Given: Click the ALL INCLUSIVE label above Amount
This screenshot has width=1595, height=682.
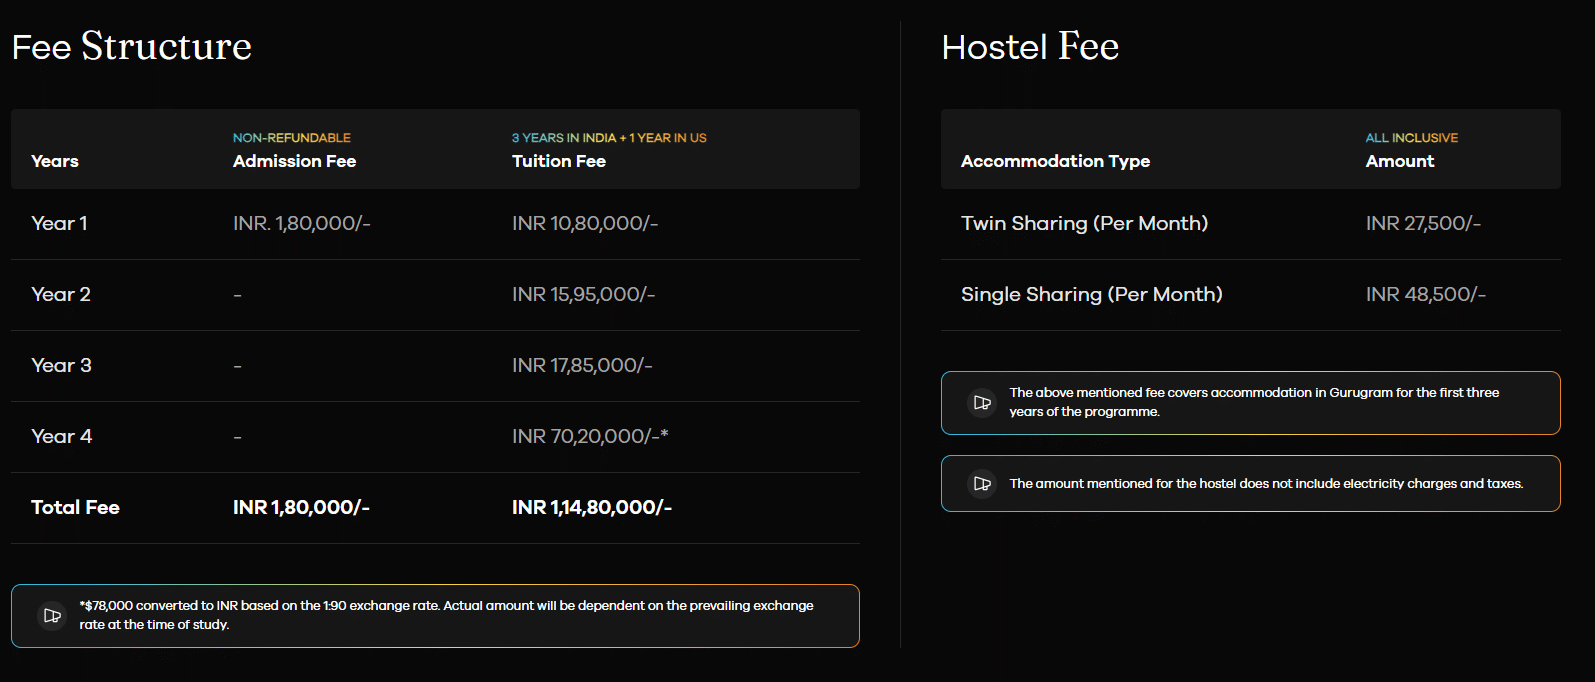Looking at the screenshot, I should click(x=1411, y=138).
